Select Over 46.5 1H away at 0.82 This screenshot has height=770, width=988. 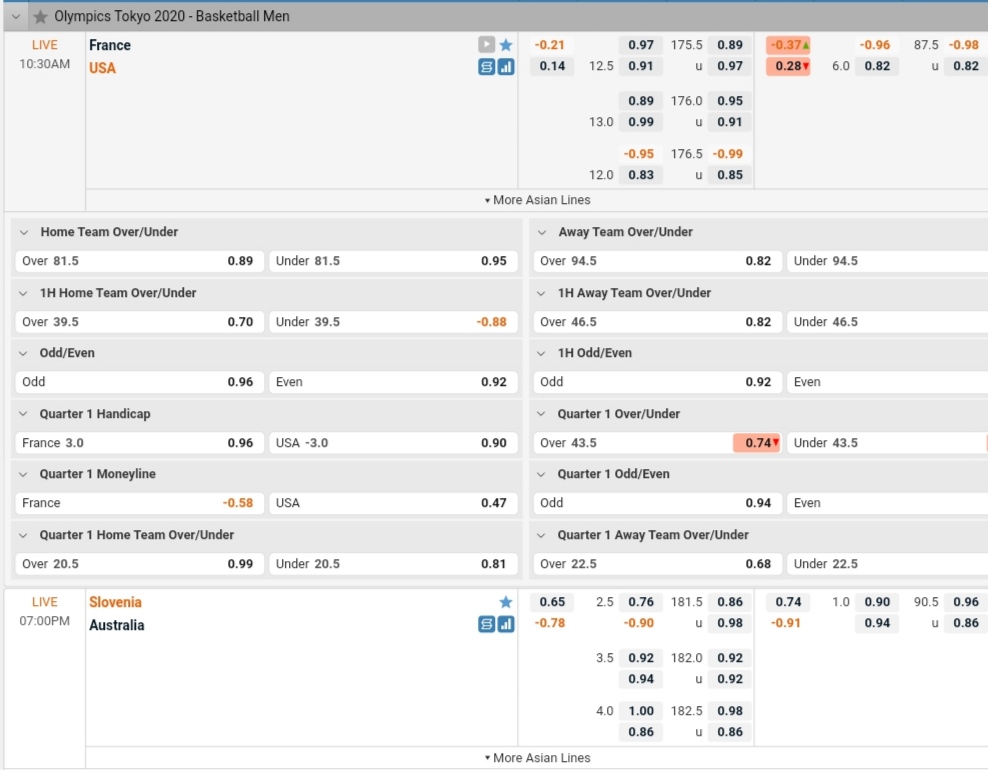tap(657, 321)
